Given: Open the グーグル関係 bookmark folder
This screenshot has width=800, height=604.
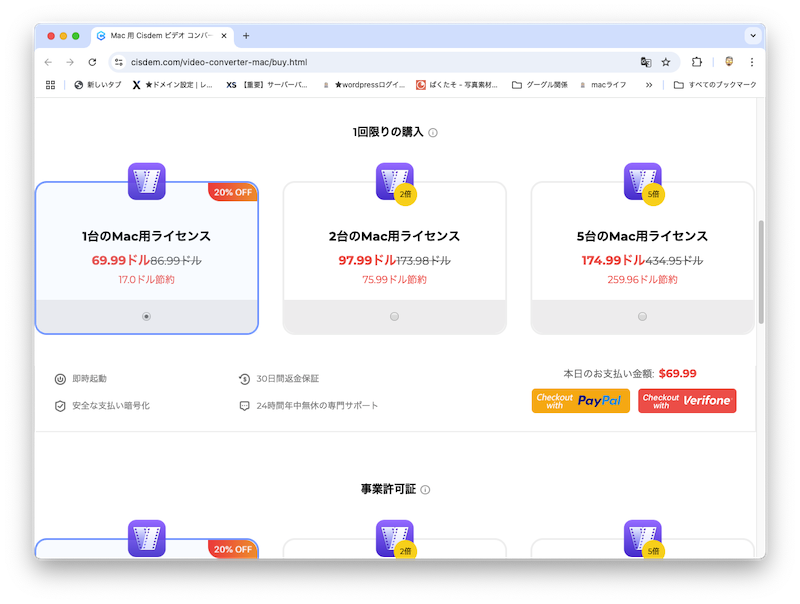Looking at the screenshot, I should [x=540, y=85].
